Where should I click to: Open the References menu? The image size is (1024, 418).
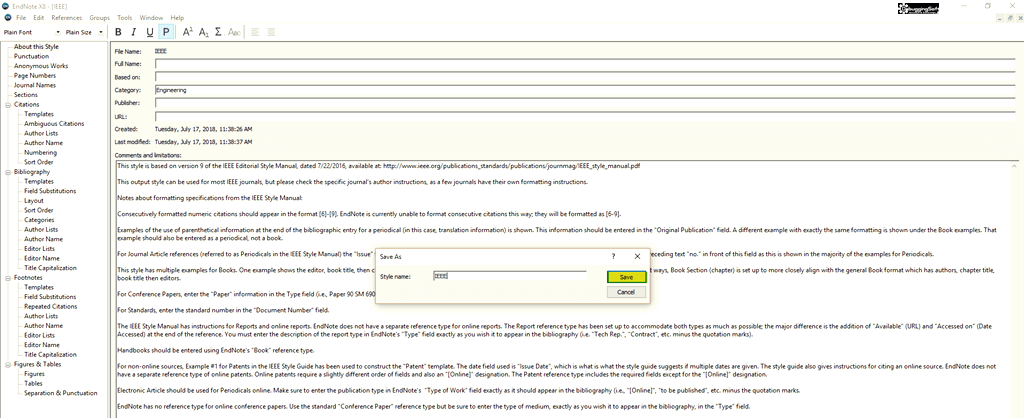tap(67, 18)
